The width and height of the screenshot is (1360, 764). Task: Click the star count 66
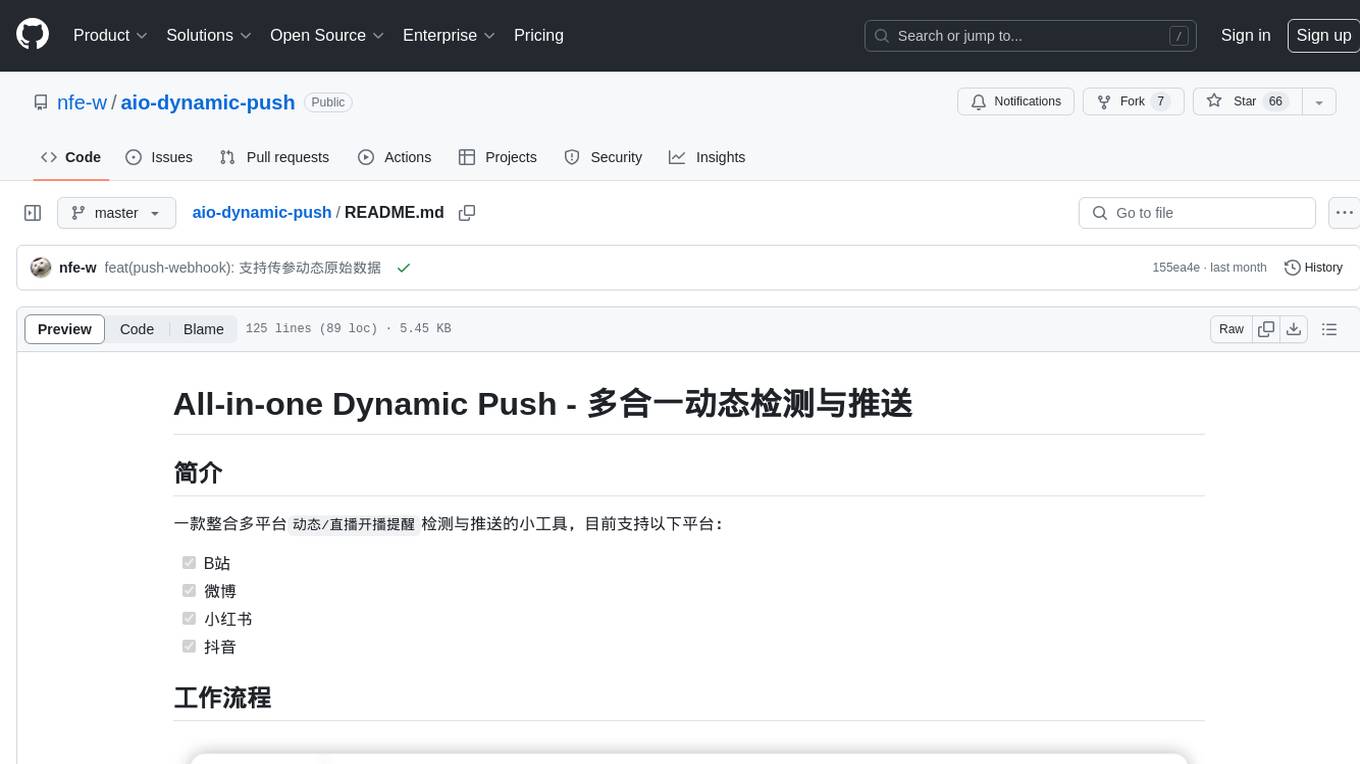coord(1275,102)
